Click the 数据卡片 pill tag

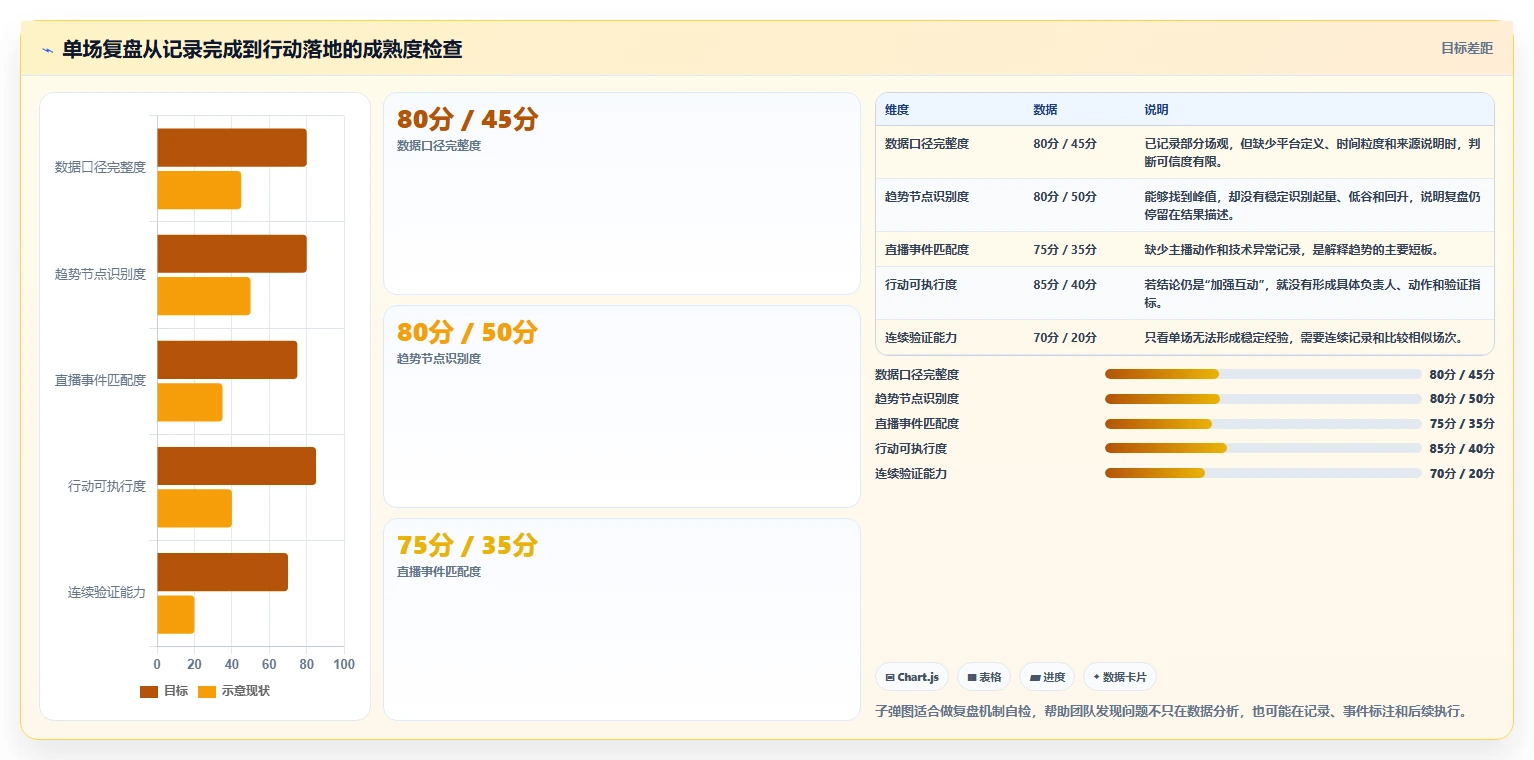[x=1120, y=677]
